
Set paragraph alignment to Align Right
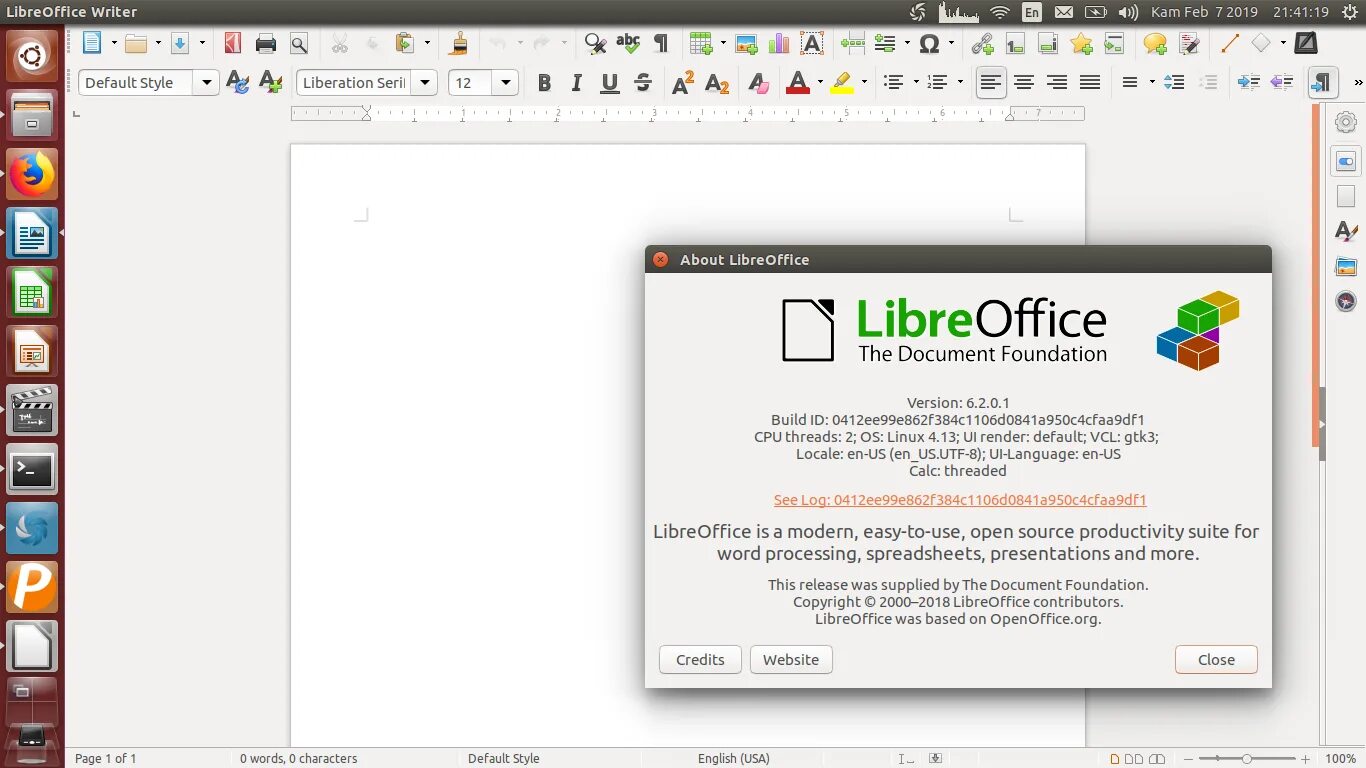(x=1057, y=83)
